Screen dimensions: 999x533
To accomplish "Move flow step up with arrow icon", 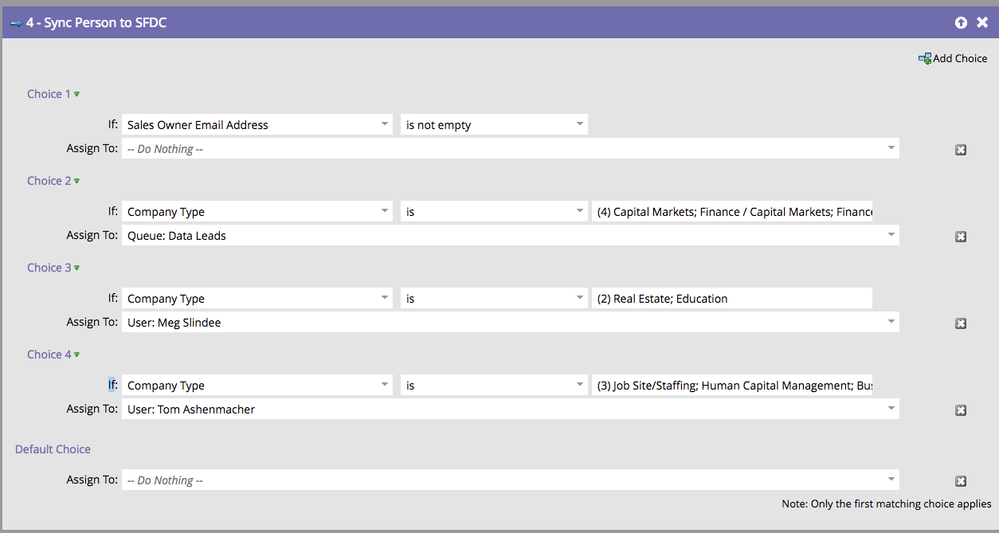I will 961,22.
